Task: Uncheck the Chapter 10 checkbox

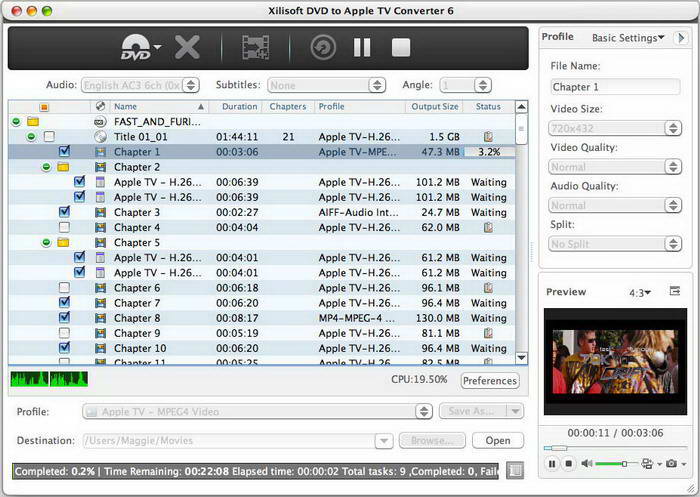Action: click(x=64, y=348)
